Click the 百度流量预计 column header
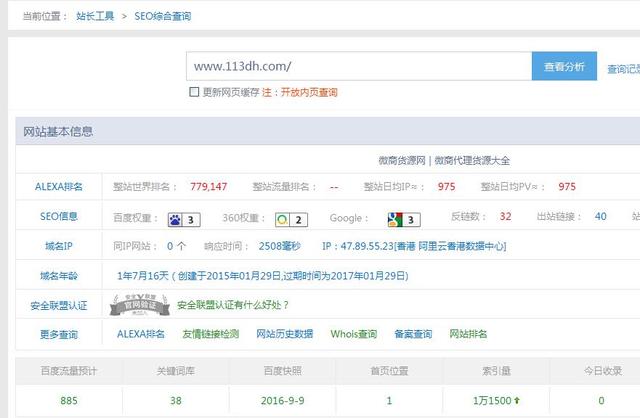Screen dimensions: 640x418 click(69, 371)
